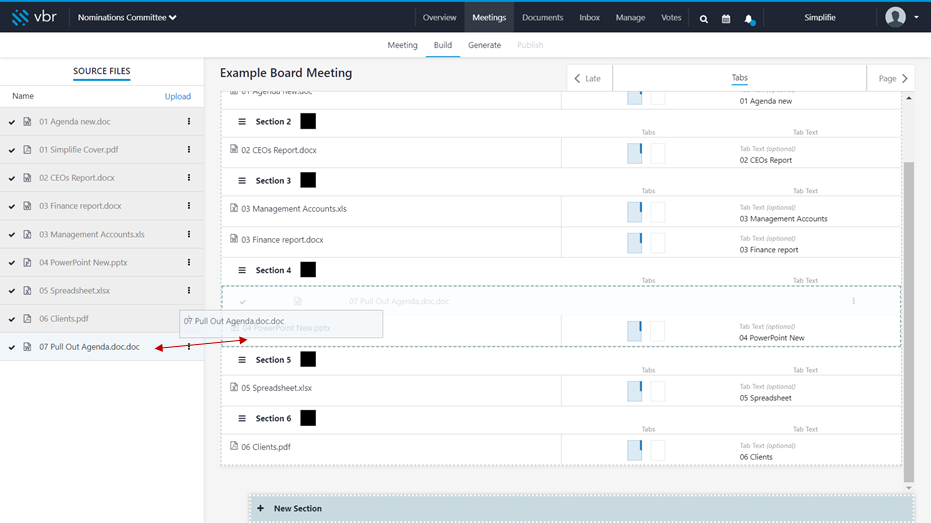Screen dimensions: 931x523
Task: Click the plus icon for New Section
Action: pyautogui.click(x=260, y=508)
